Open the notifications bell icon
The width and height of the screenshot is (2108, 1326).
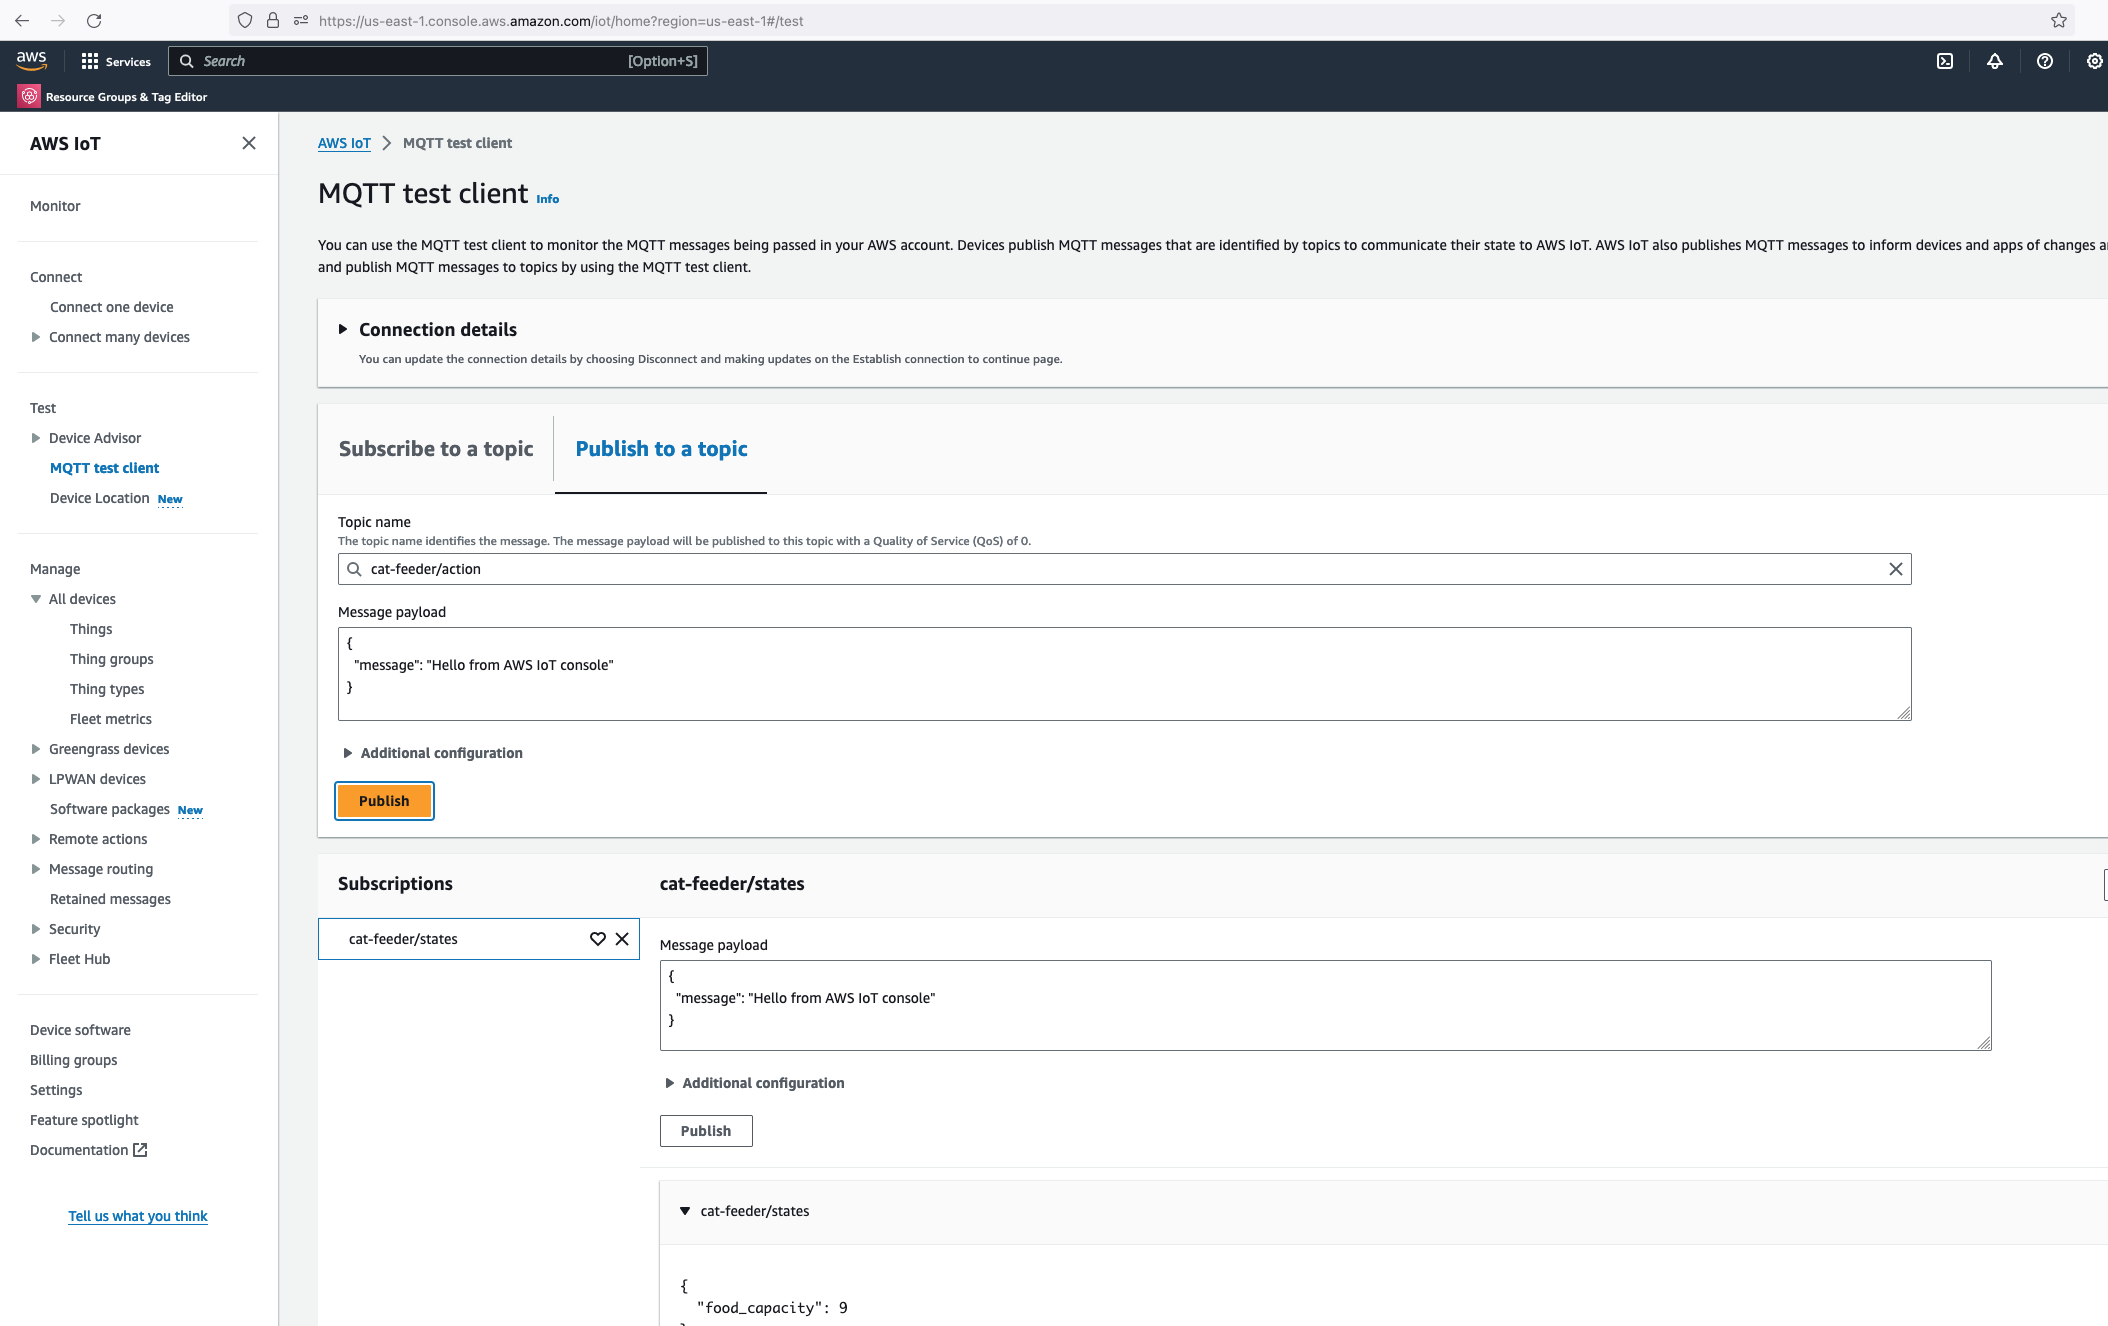point(1995,61)
